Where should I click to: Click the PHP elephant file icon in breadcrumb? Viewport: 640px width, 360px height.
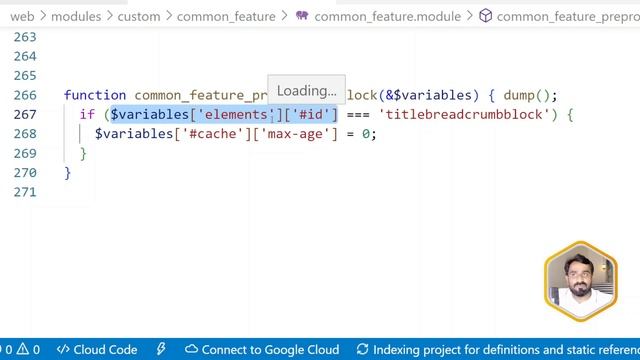[302, 16]
